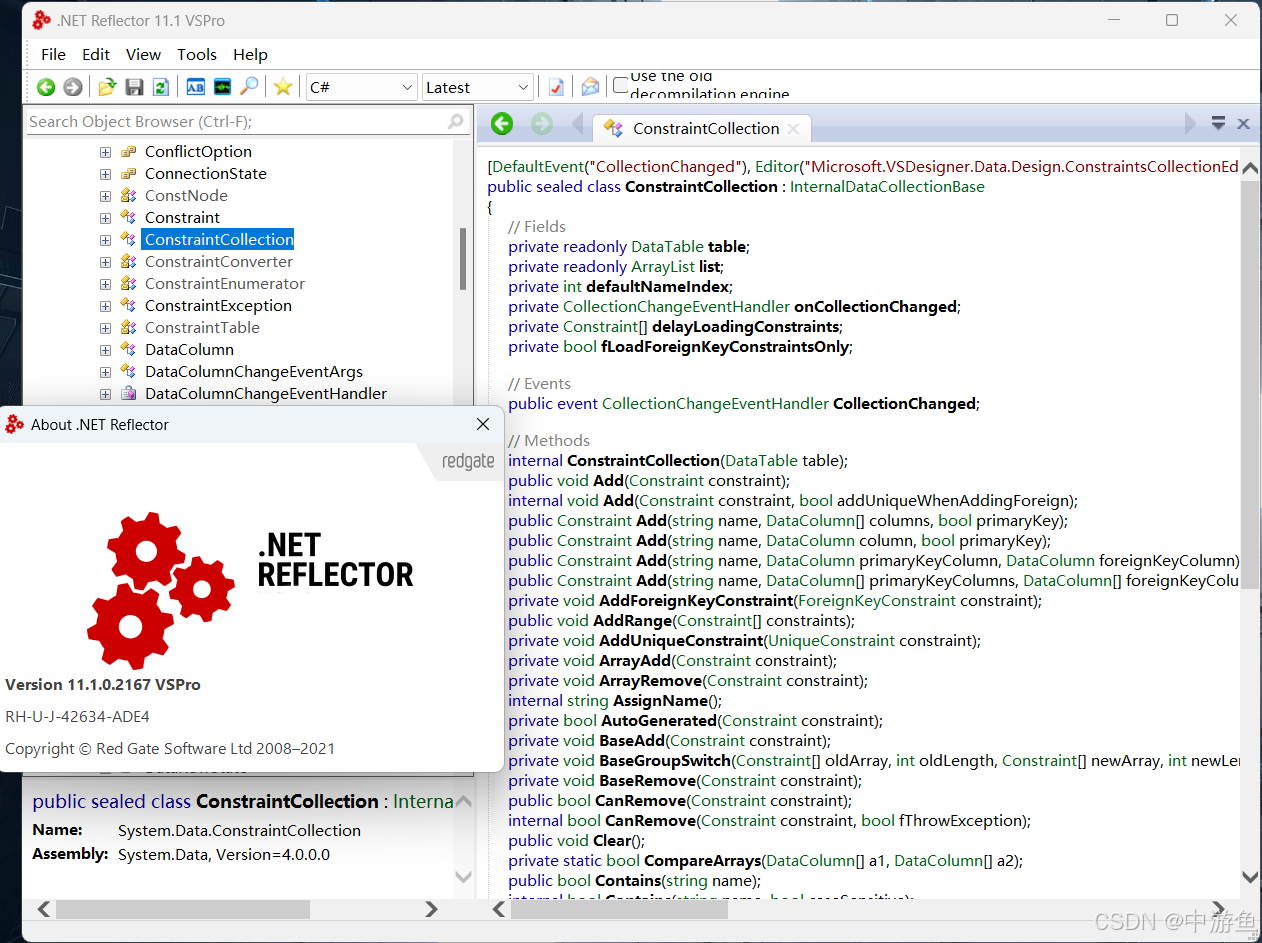Viewport: 1262px width, 943px height.
Task: Select the ConstraintCollection tab
Action: coord(701,129)
